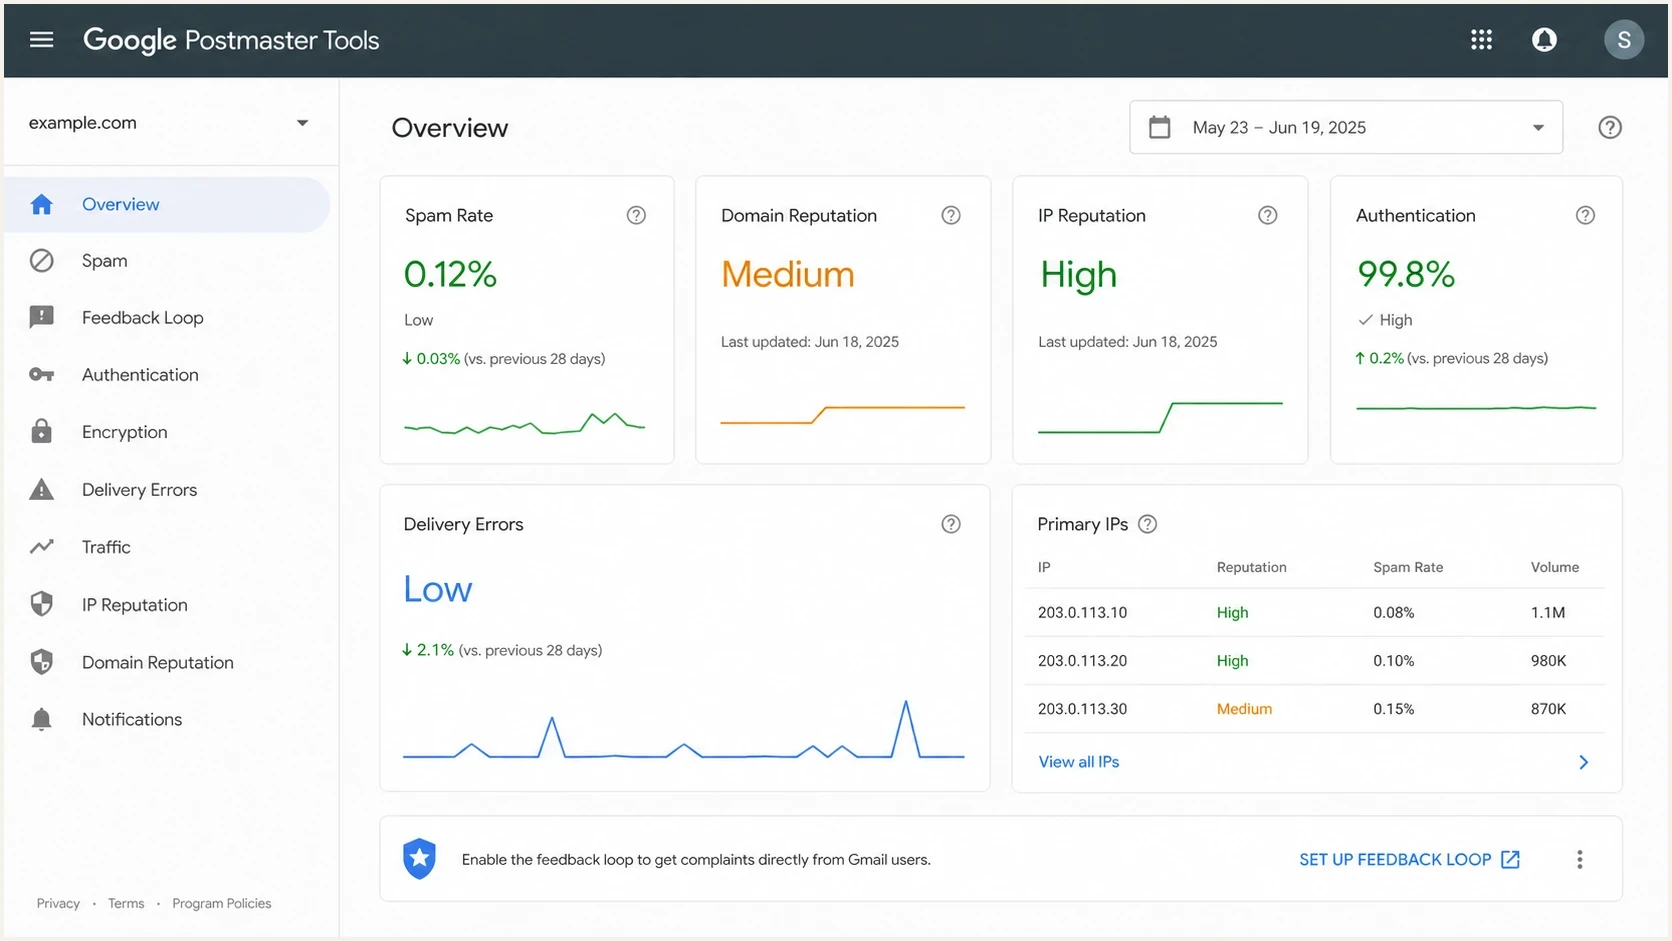Click the Authentication sparkline chart

pyautogui.click(x=1476, y=408)
